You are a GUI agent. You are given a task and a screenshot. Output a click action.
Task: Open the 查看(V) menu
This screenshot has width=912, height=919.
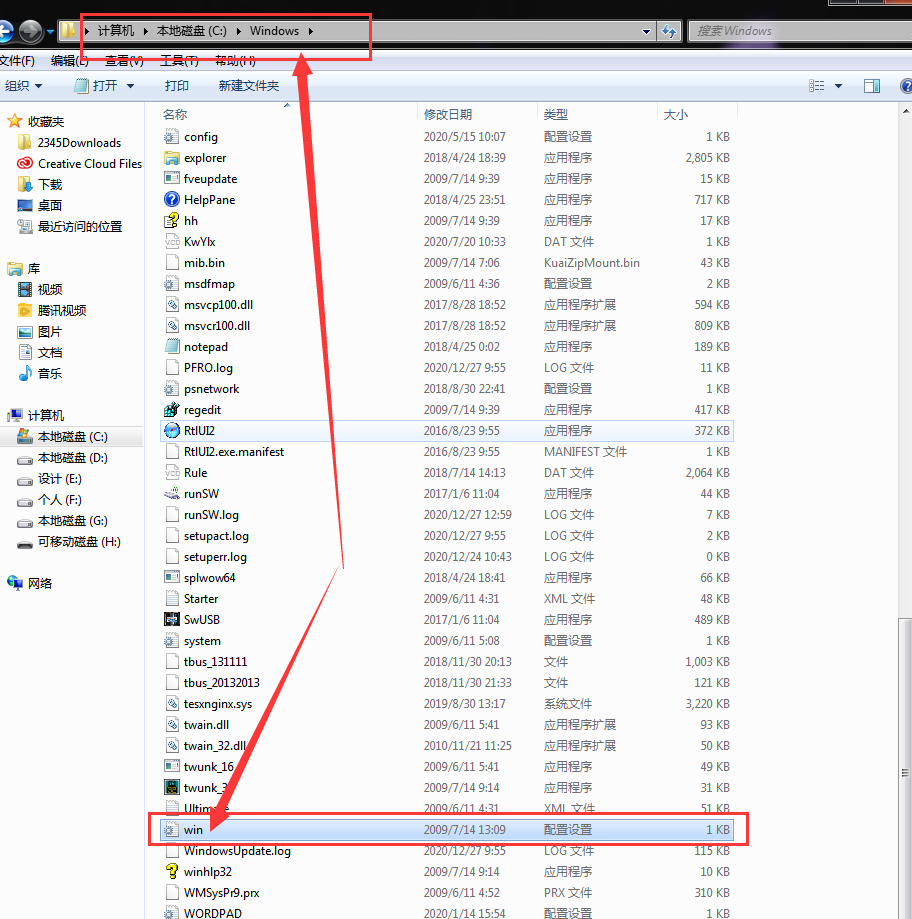point(124,60)
